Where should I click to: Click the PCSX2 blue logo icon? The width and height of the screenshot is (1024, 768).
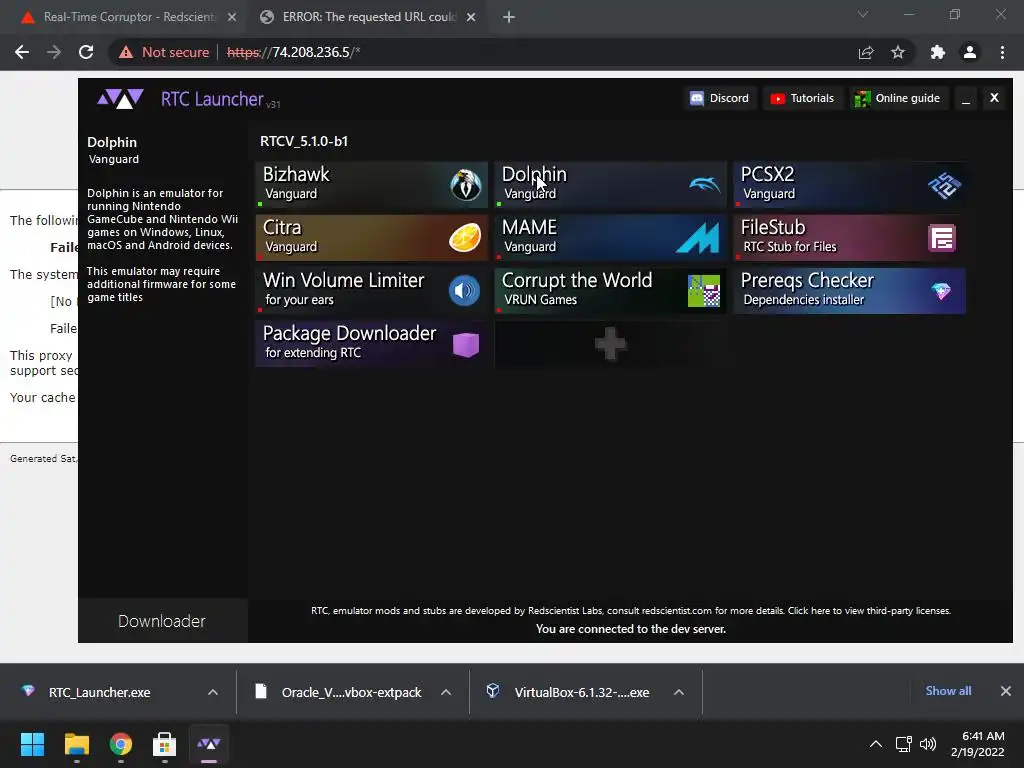coord(944,185)
